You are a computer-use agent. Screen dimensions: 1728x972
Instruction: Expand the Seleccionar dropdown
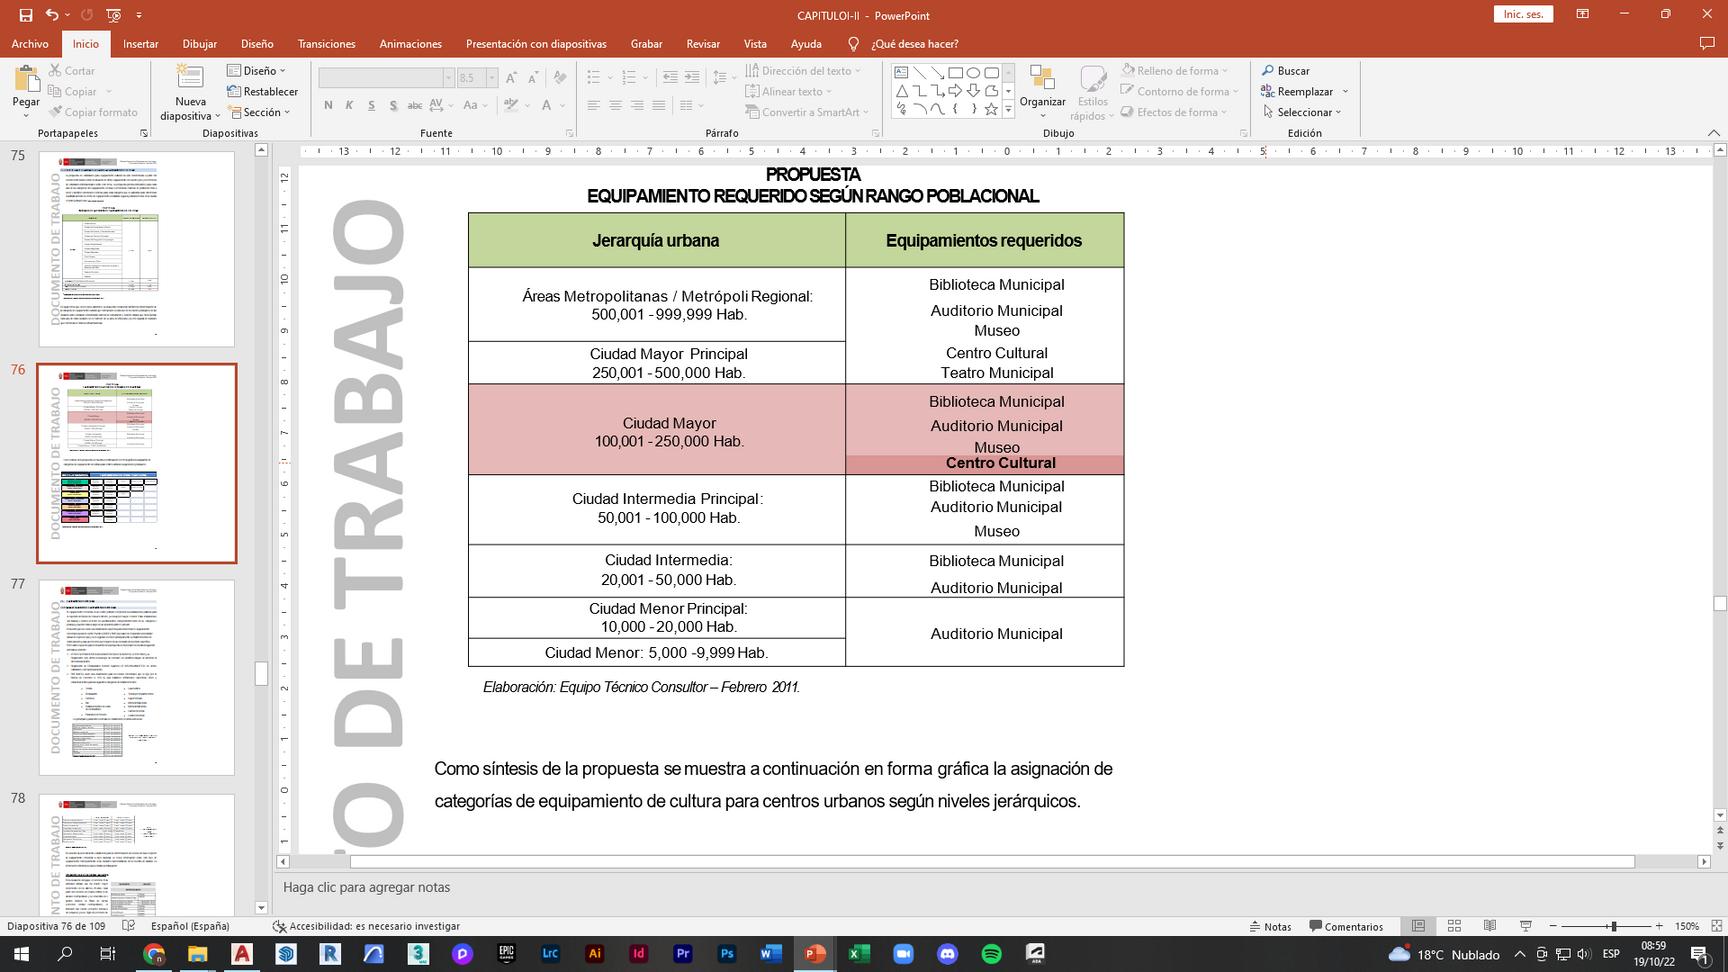pyautogui.click(x=1302, y=112)
